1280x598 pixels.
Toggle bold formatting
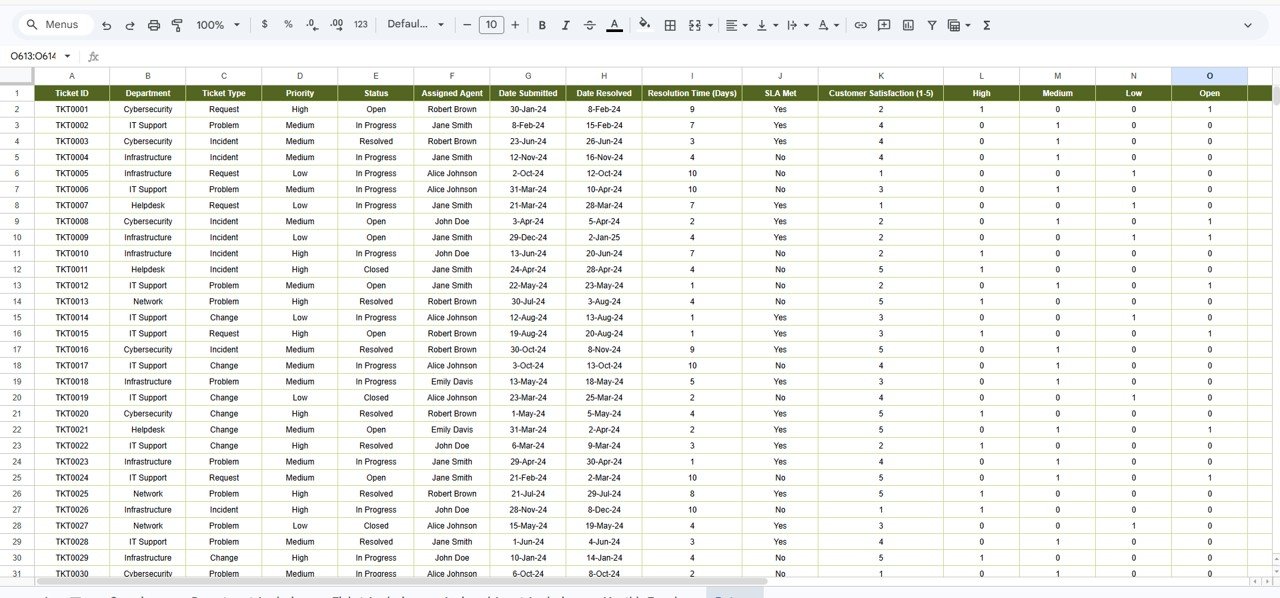pos(541,24)
